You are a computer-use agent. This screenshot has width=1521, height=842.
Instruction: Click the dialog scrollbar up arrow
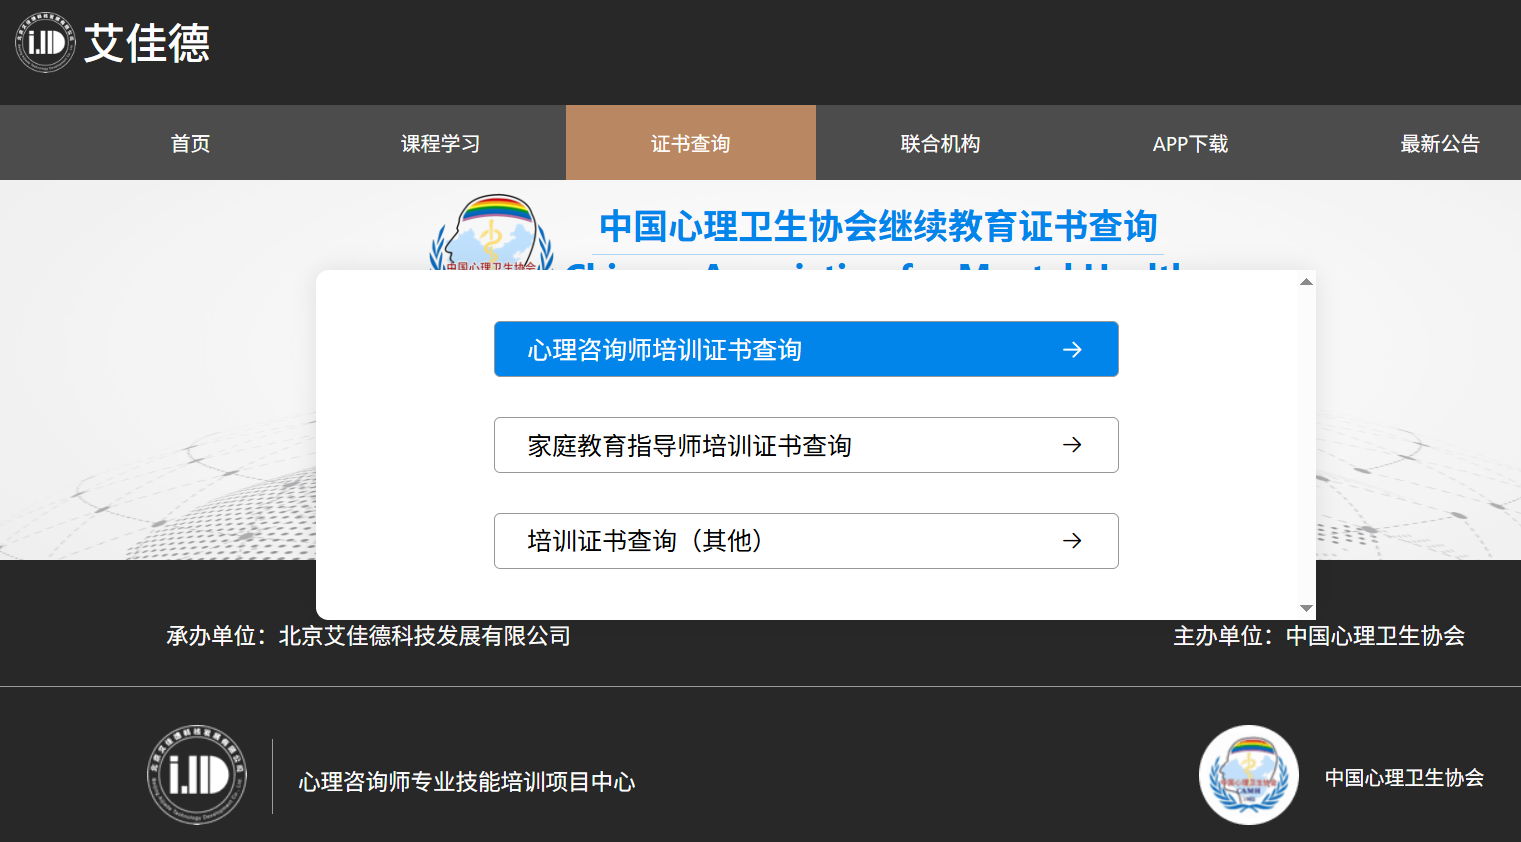tap(1306, 282)
